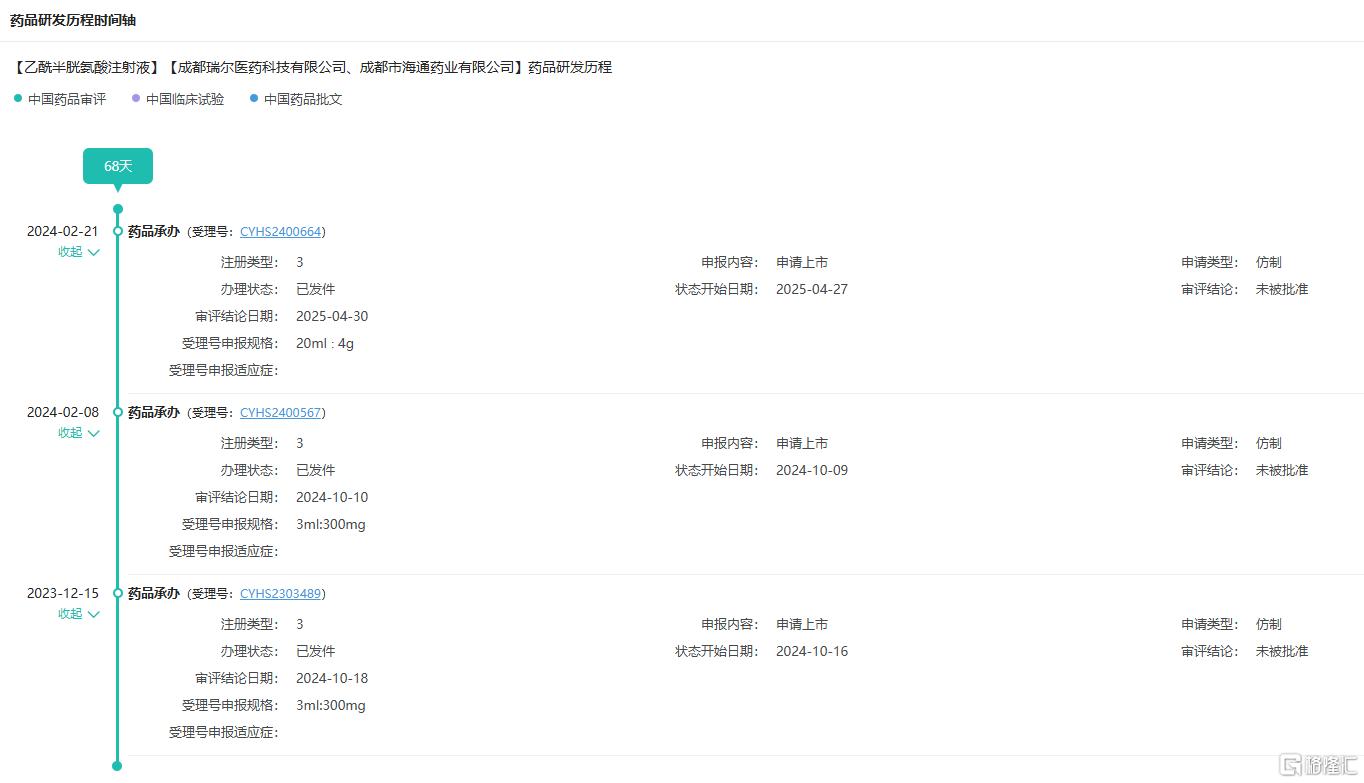This screenshot has width=1364, height=783.
Task: Click review conclusion date 2024-10-18
Action: 332,678
